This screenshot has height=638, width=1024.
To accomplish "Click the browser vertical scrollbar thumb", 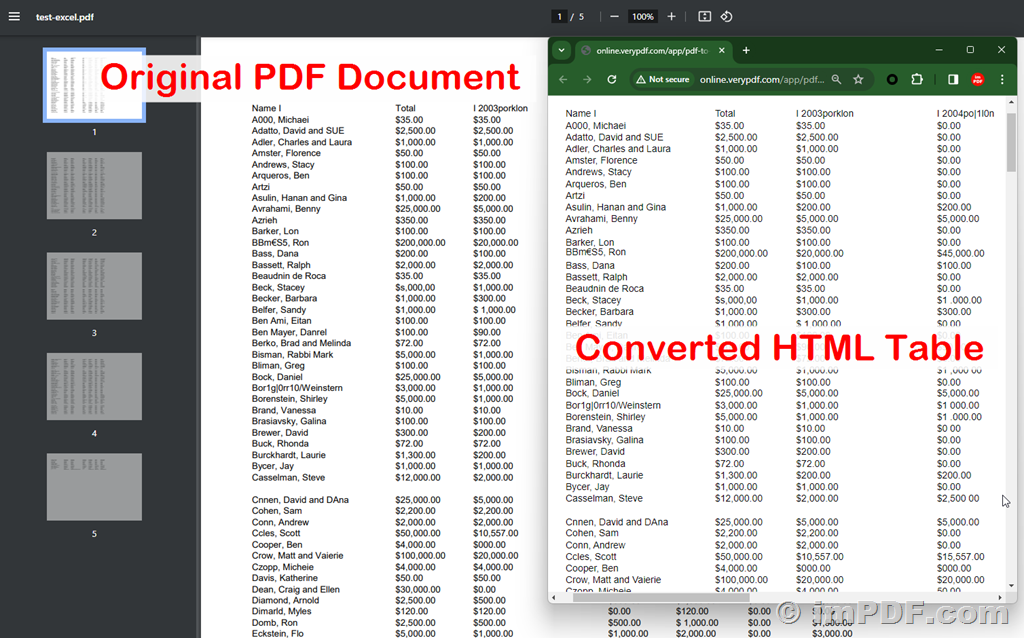I will (x=1011, y=142).
